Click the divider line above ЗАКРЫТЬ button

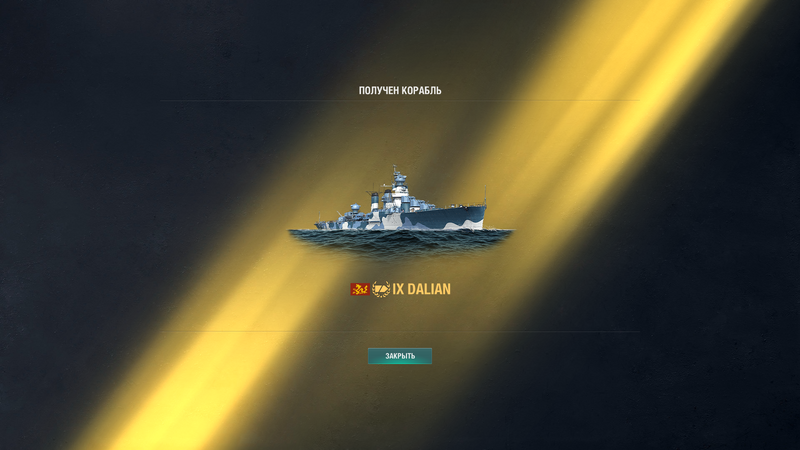tap(400, 332)
